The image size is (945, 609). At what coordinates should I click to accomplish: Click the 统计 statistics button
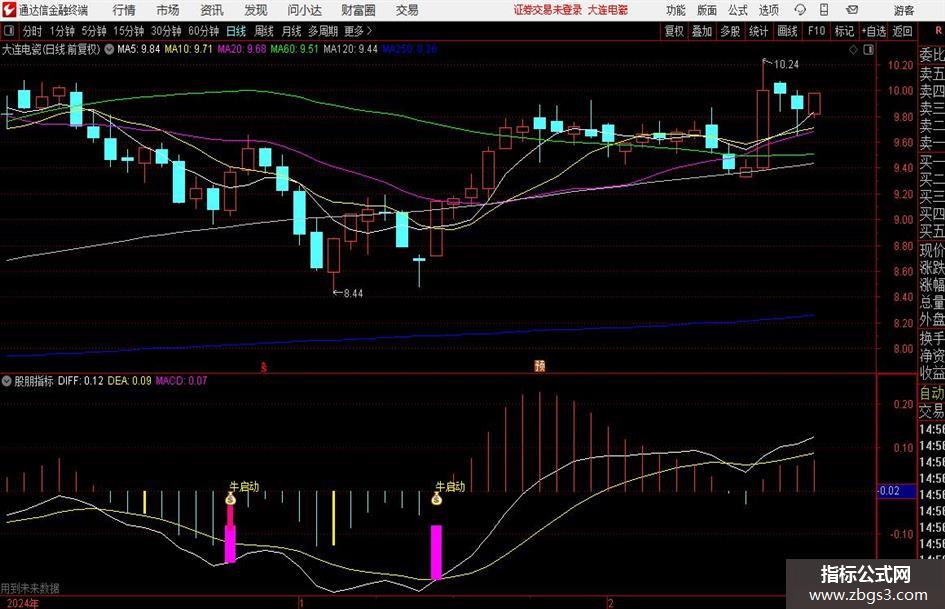[x=758, y=31]
